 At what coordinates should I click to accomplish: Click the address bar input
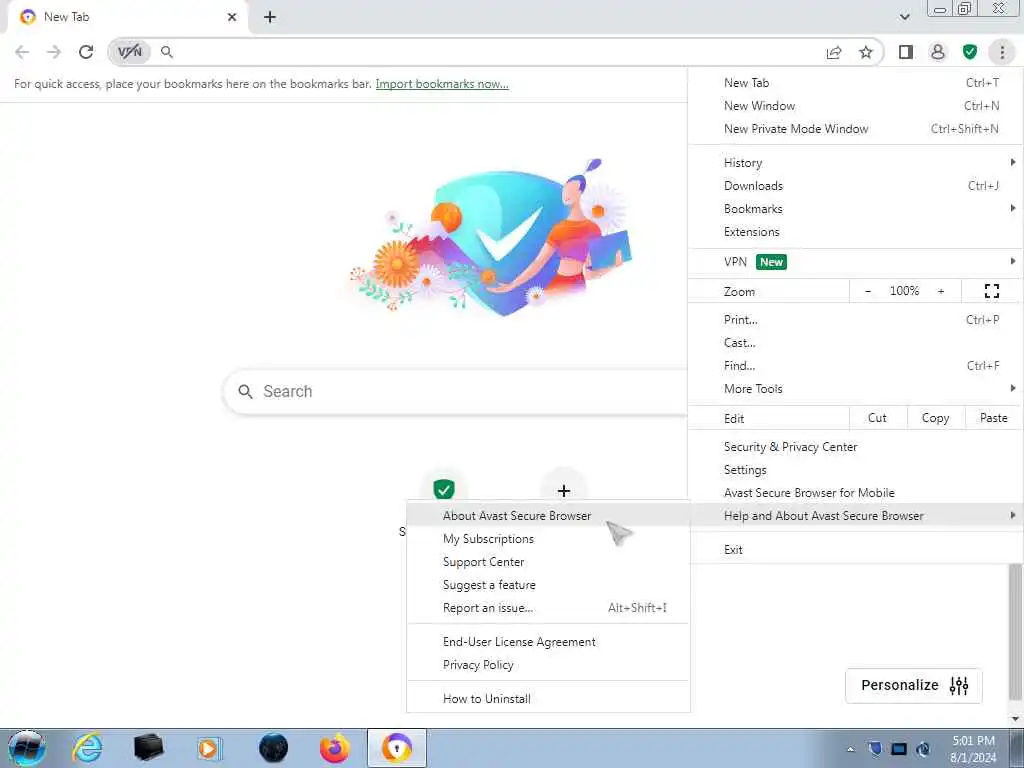pos(496,52)
